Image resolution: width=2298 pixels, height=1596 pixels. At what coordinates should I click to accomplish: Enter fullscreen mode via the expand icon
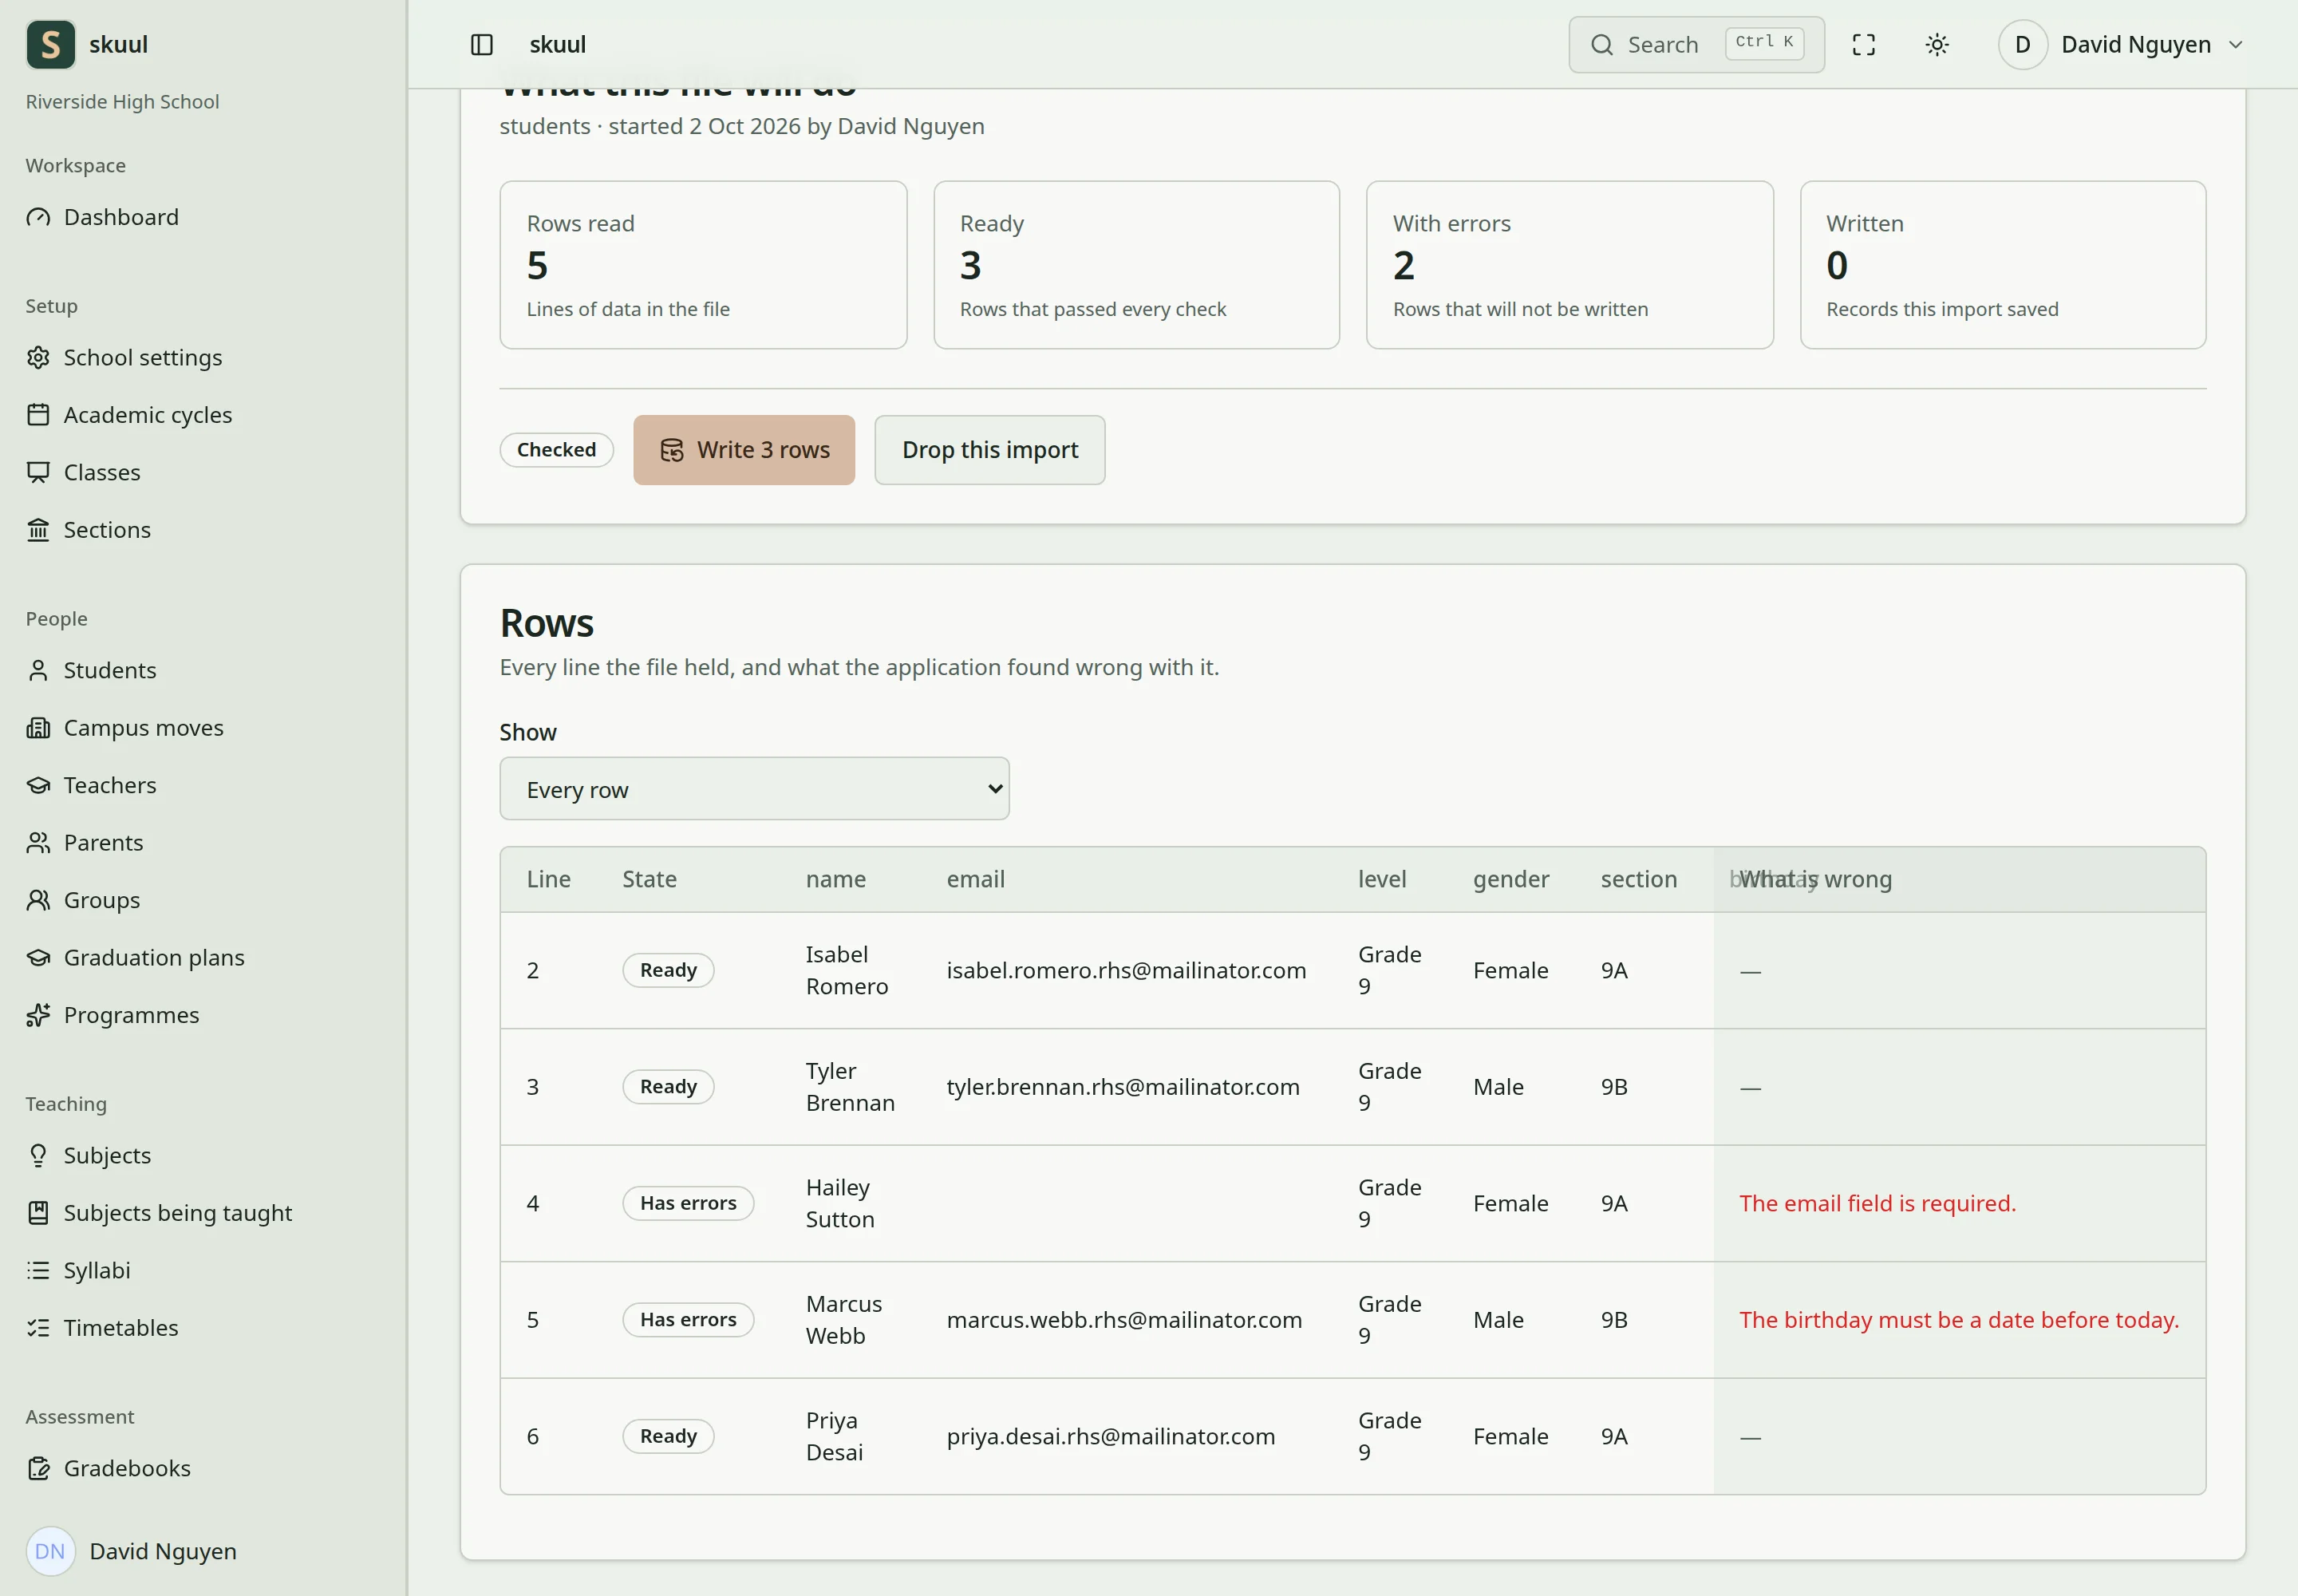(1864, 45)
